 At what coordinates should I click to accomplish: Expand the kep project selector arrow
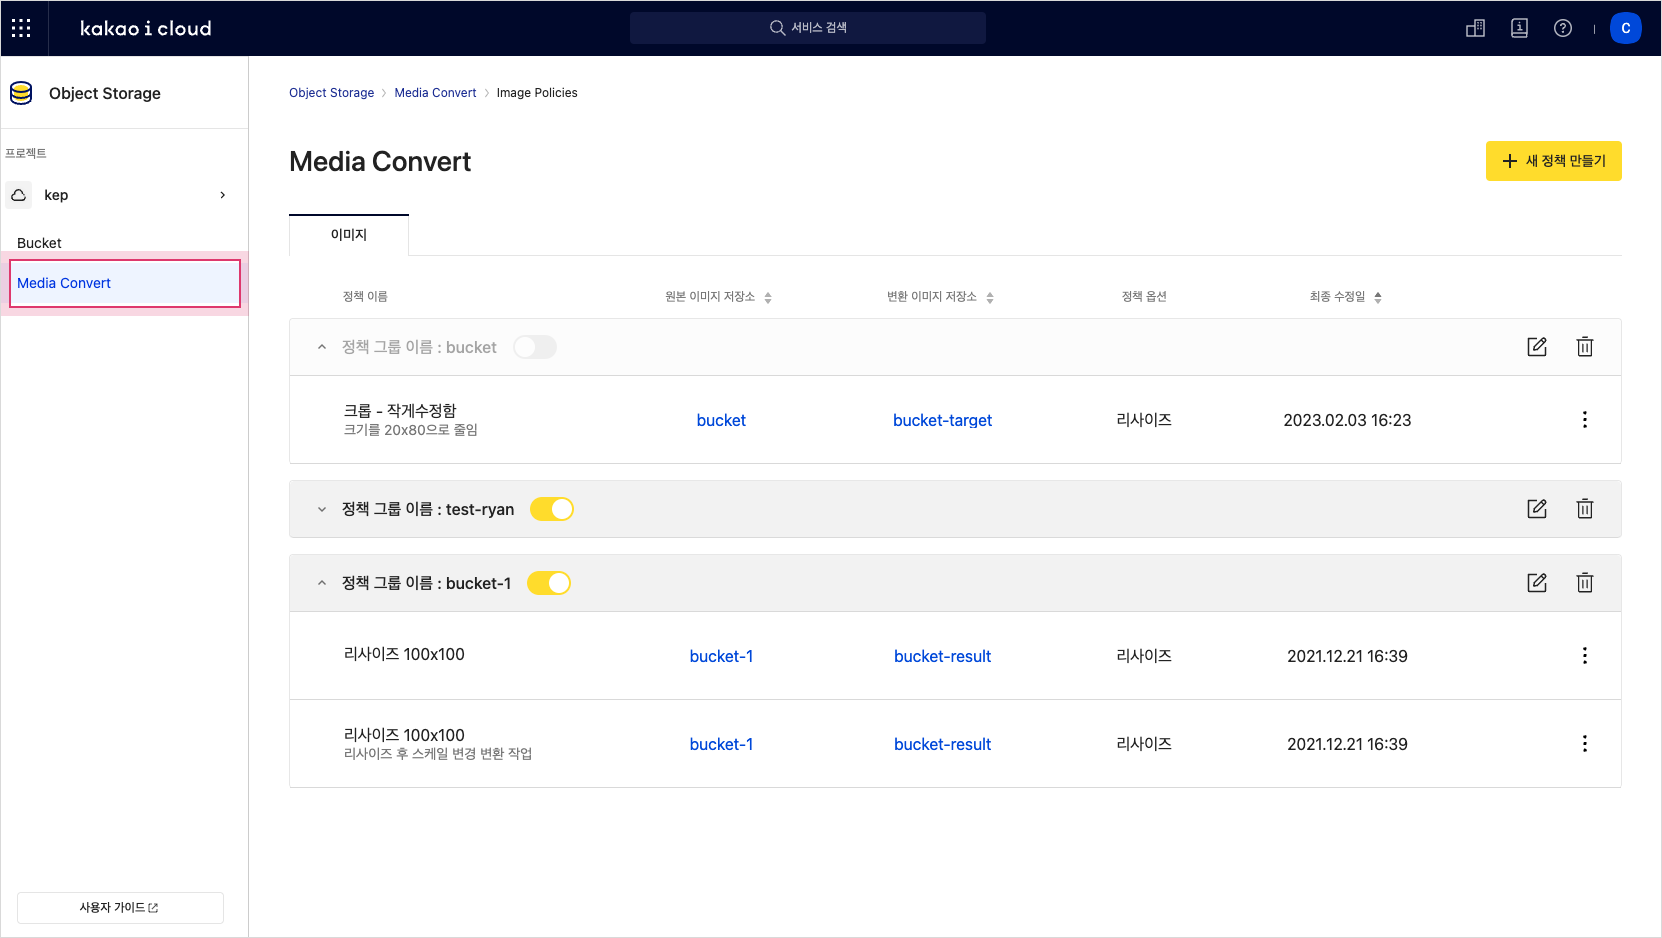click(223, 195)
